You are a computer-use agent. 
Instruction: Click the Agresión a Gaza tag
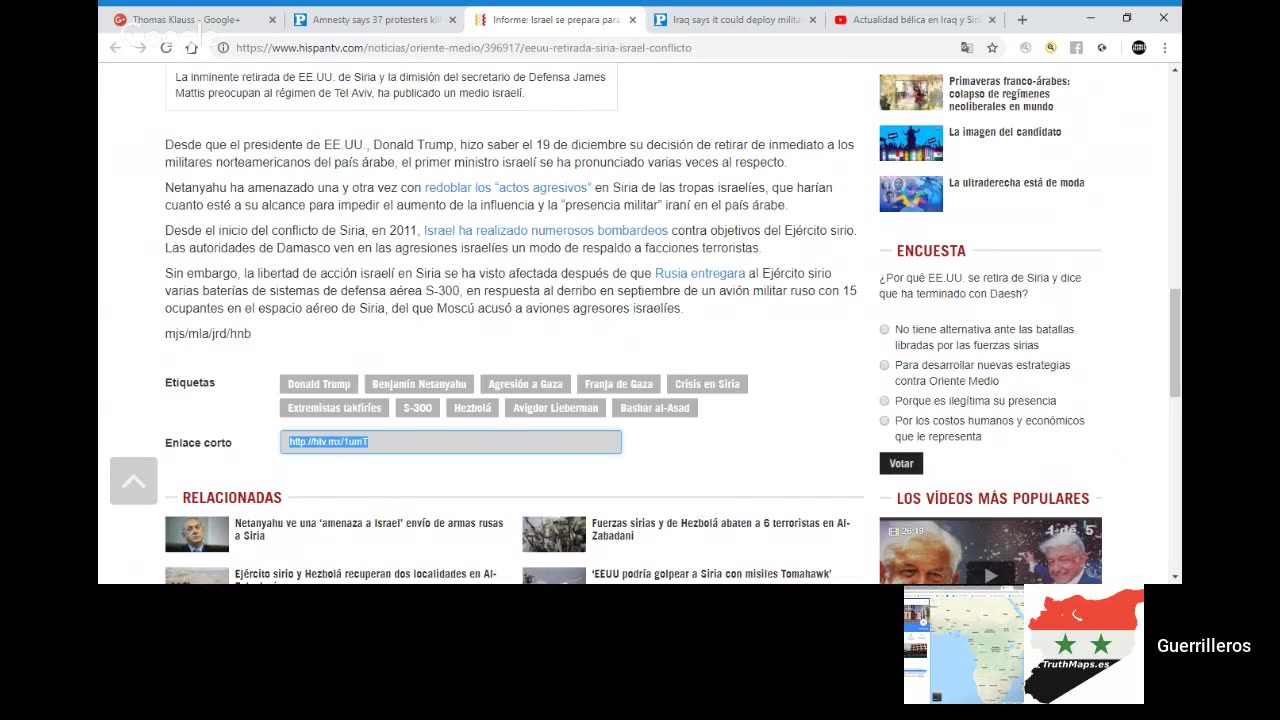tap(525, 384)
